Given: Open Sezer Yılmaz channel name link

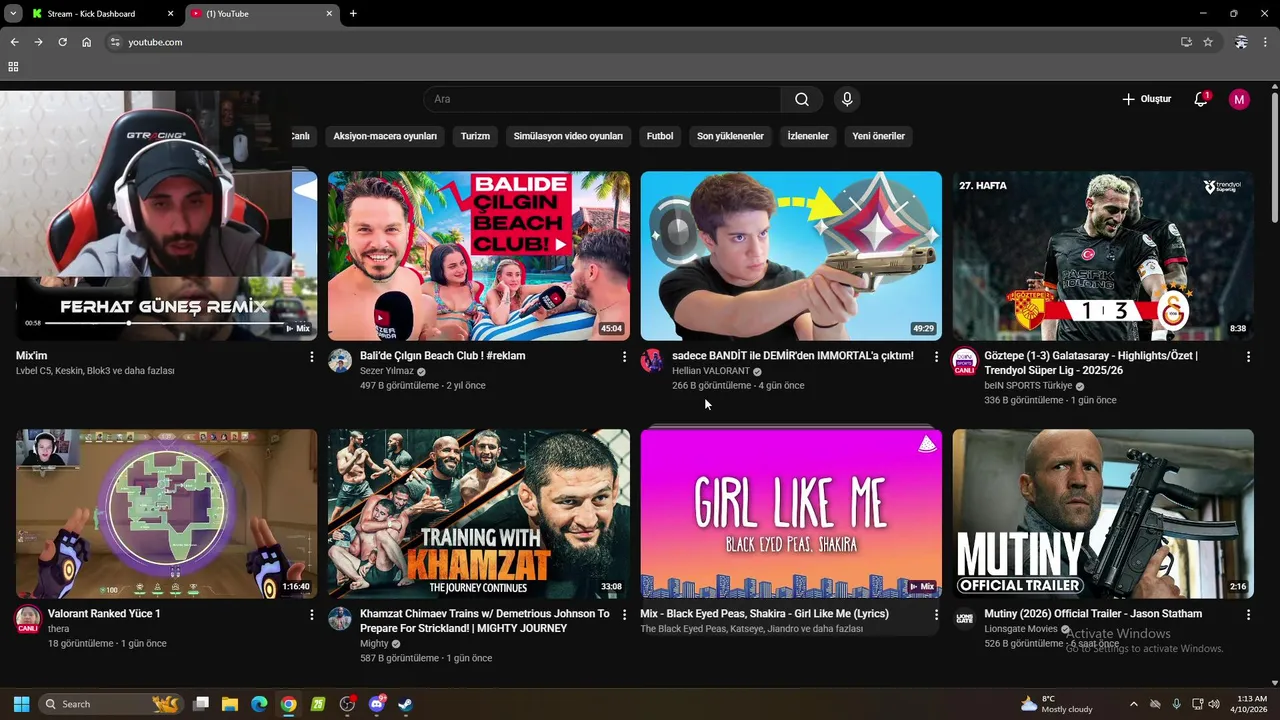Looking at the screenshot, I should tap(386, 371).
